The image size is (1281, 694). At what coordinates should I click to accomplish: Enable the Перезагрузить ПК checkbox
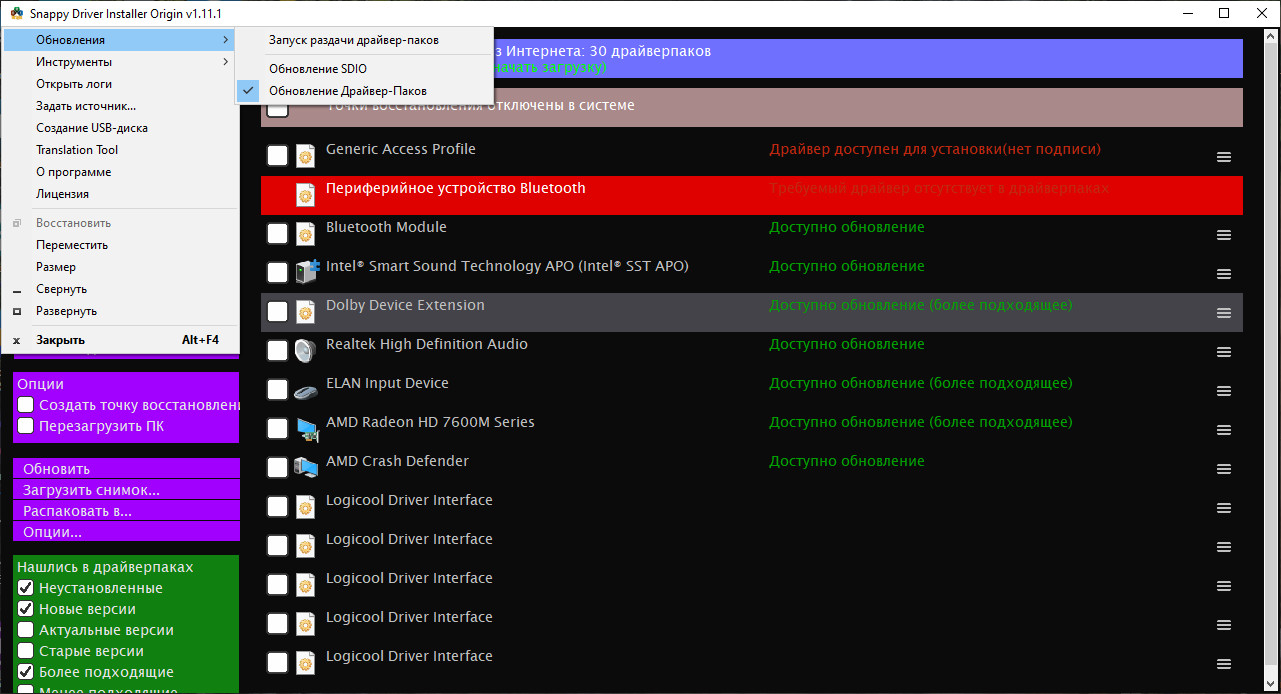[26, 426]
